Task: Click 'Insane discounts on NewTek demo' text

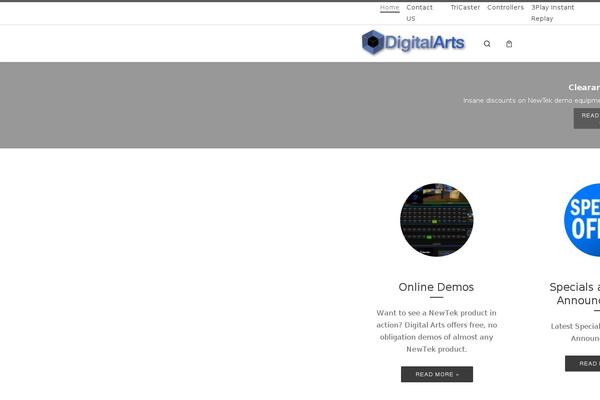Action: tap(532, 100)
